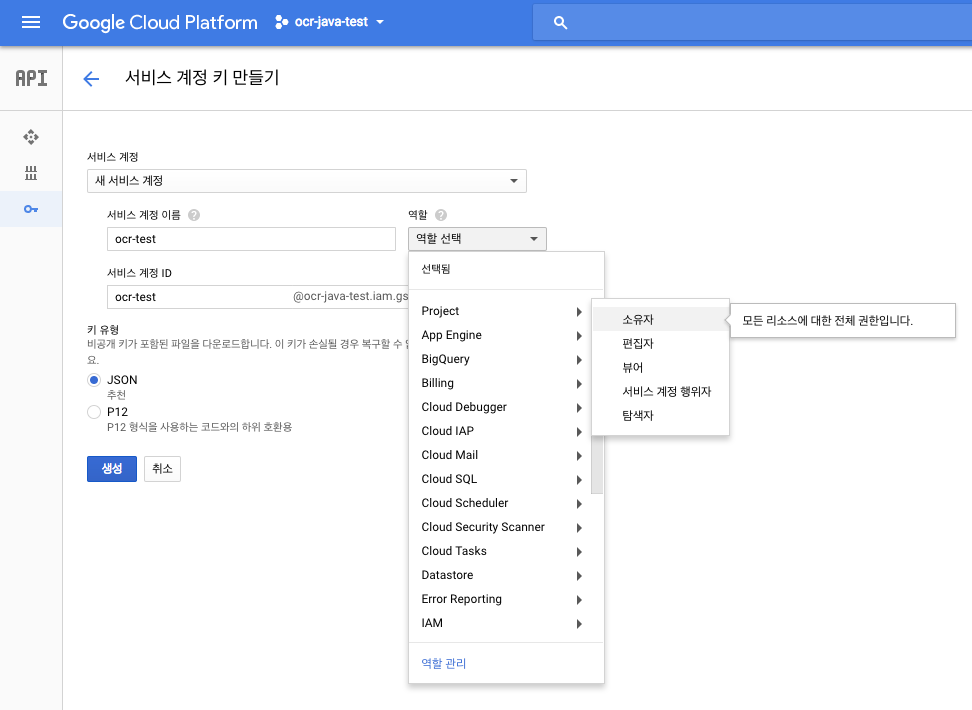The image size is (972, 710).
Task: Open the hamburger navigation menu
Action: pos(30,22)
